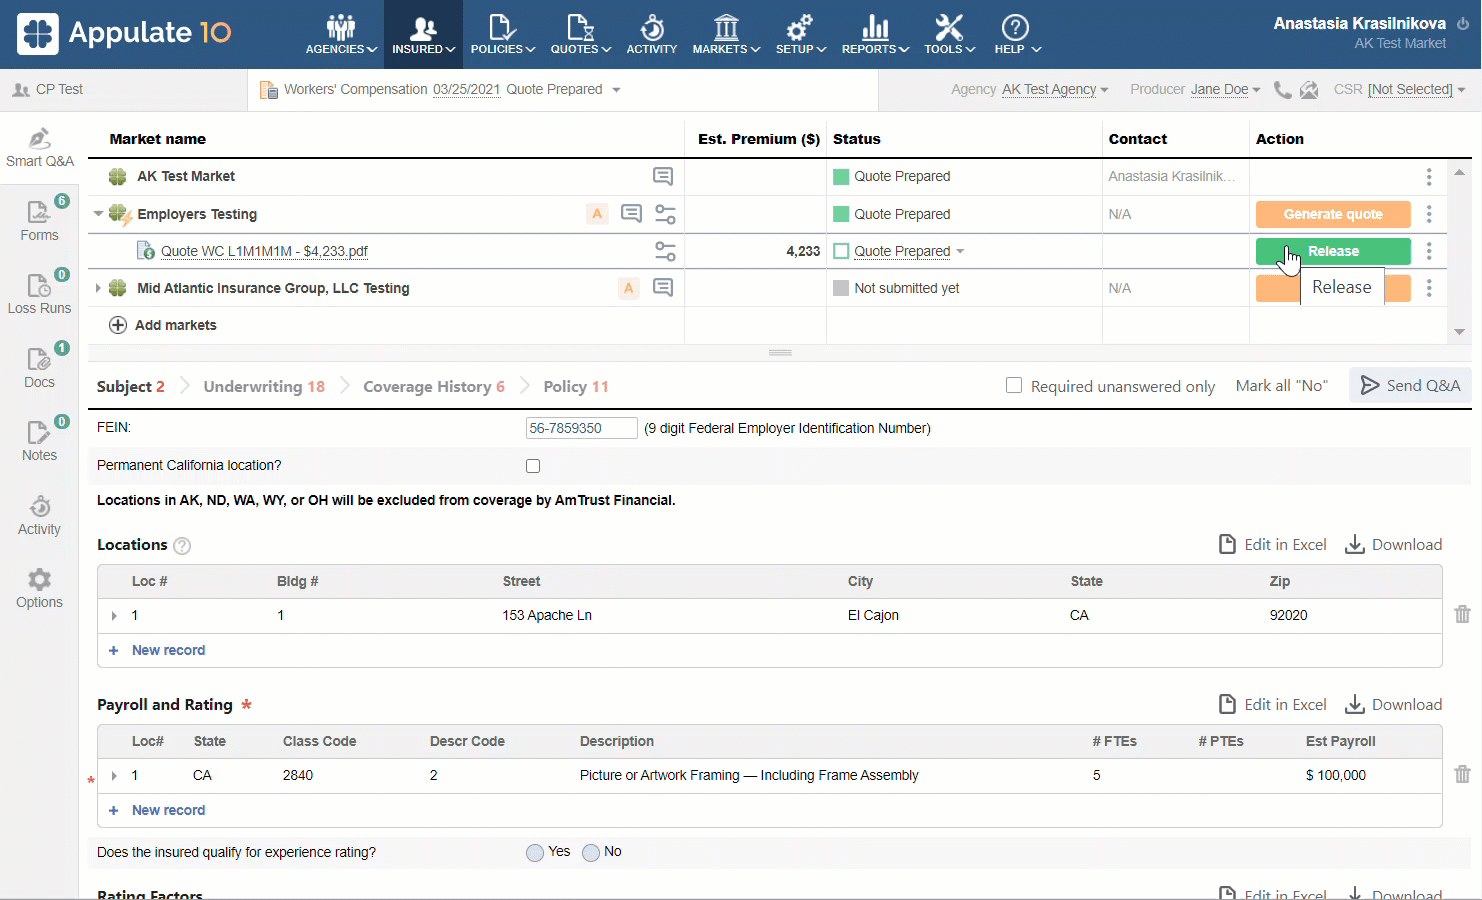
Task: Select Yes for experience rating
Action: click(x=535, y=852)
